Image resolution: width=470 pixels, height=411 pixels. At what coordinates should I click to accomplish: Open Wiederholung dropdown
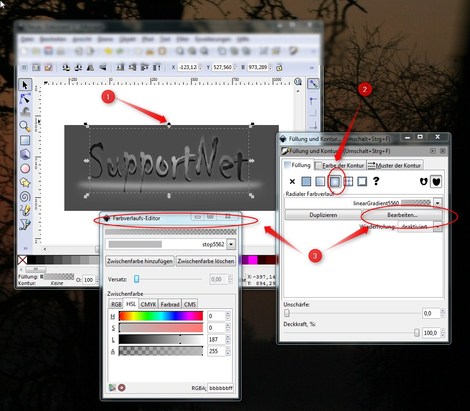pyautogui.click(x=438, y=227)
